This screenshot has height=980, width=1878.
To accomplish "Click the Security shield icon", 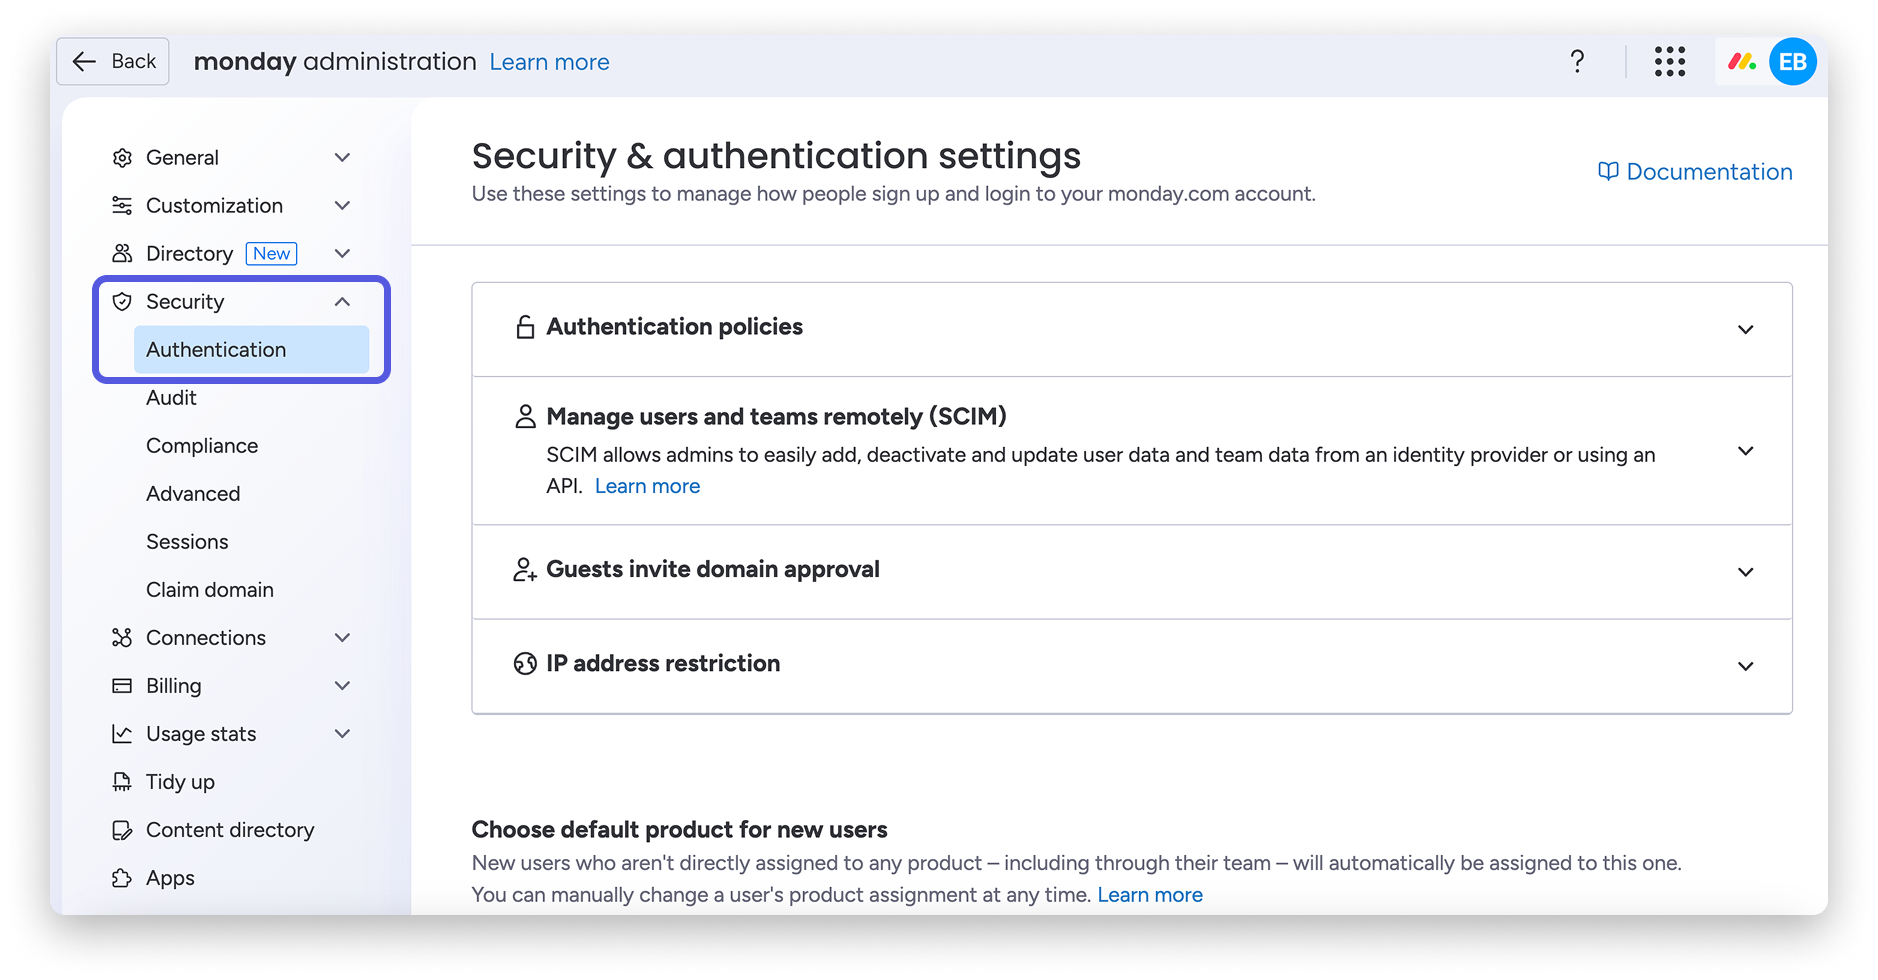I will point(122,302).
